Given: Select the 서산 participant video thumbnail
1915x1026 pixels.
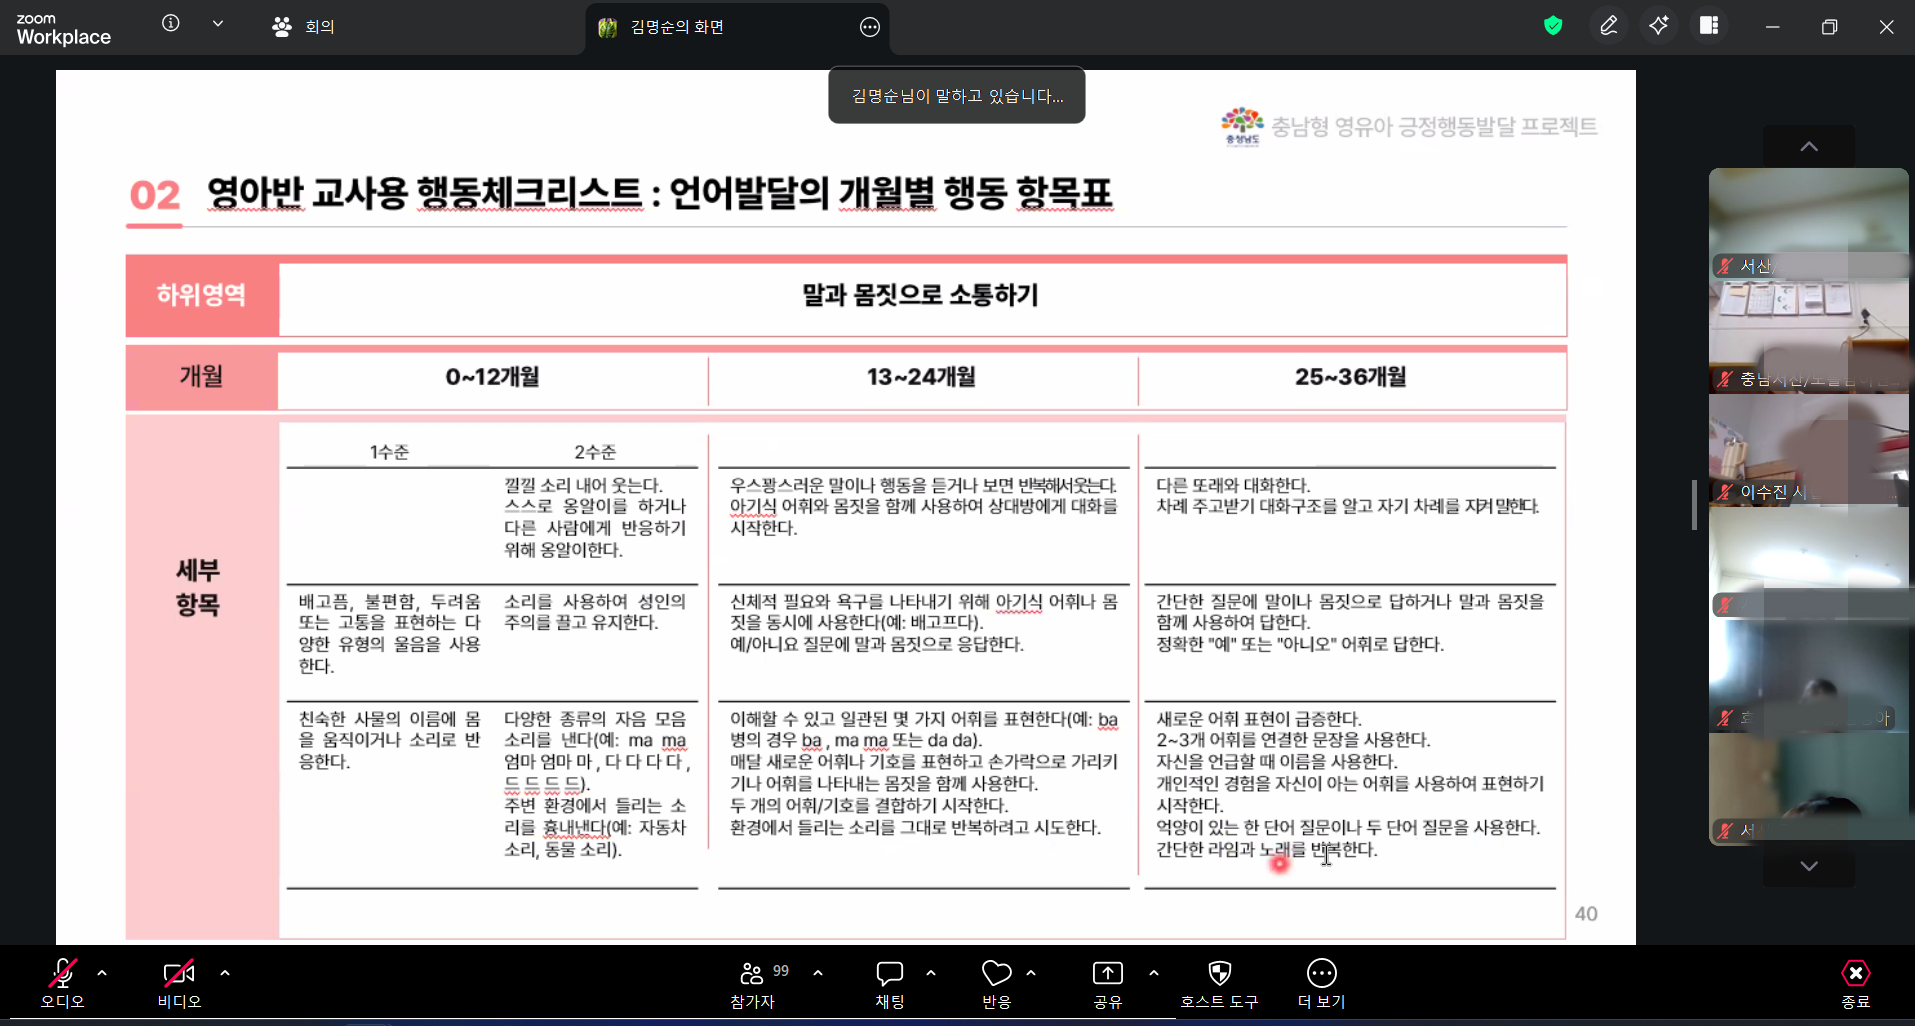Looking at the screenshot, I should [1808, 222].
